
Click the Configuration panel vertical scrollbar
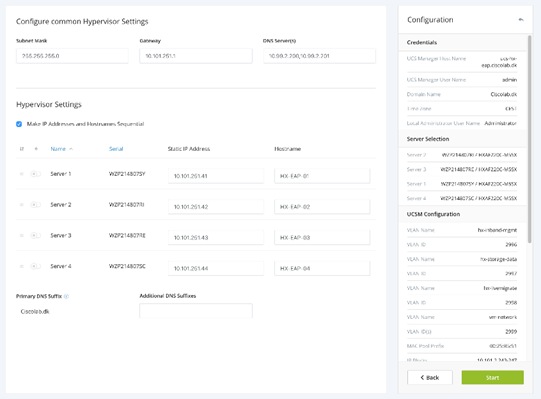(530, 139)
